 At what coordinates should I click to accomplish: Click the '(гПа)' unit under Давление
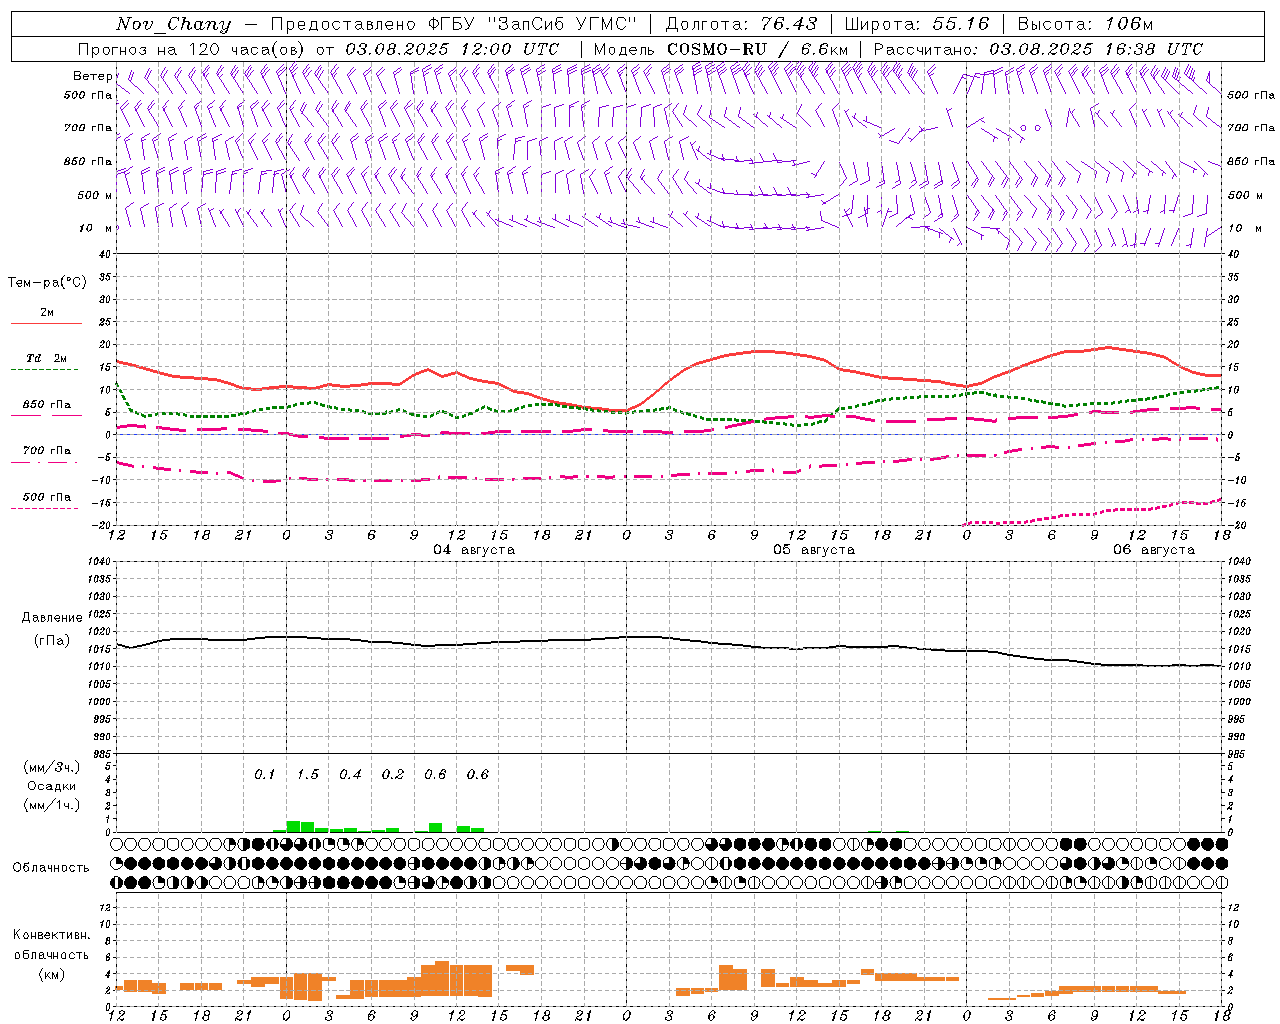pyautogui.click(x=52, y=640)
